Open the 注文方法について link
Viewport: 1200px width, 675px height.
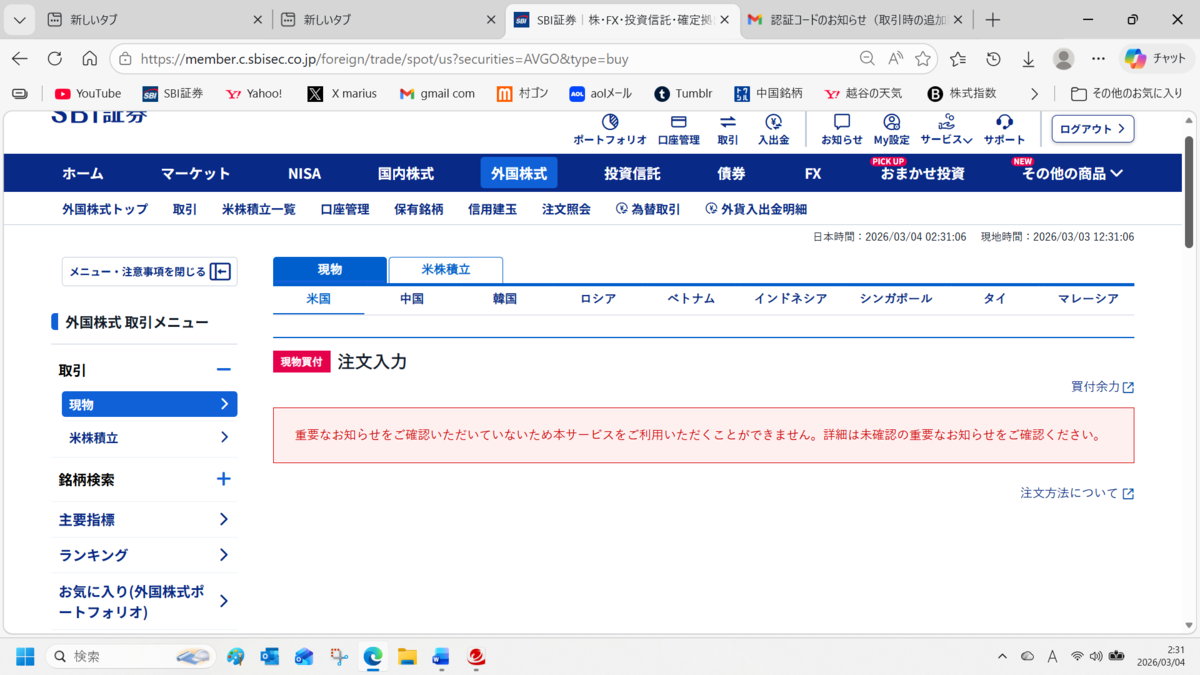(1077, 493)
